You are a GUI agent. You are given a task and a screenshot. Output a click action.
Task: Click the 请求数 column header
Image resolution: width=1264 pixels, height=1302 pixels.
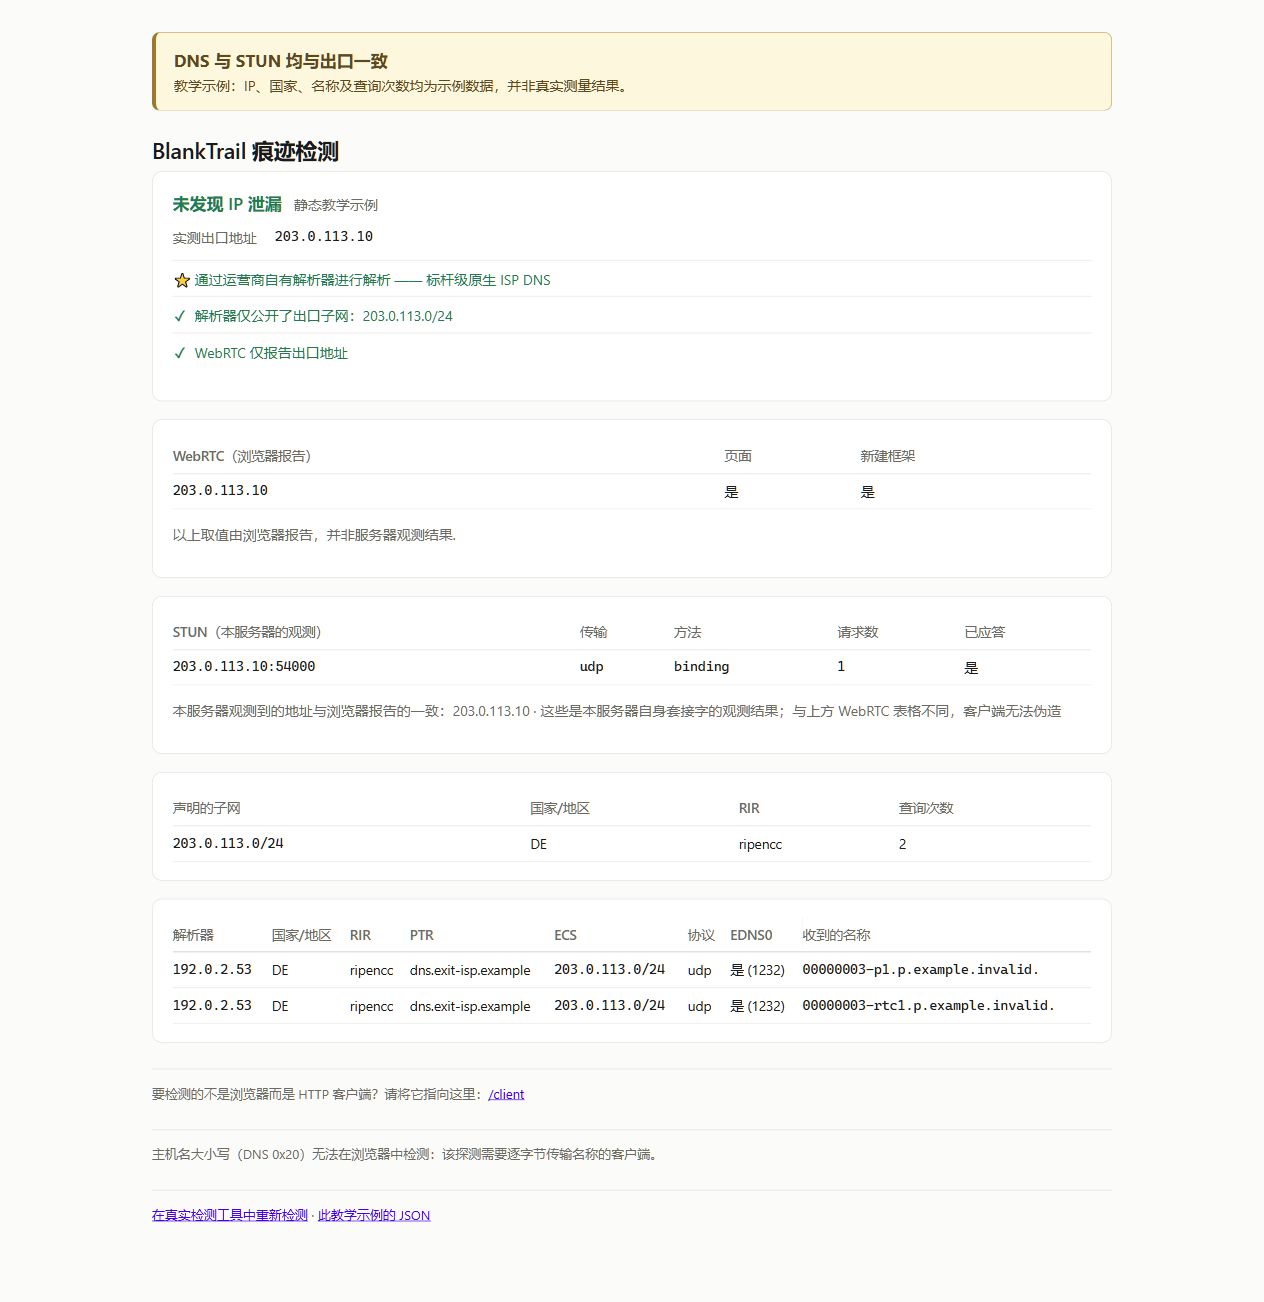(x=857, y=632)
